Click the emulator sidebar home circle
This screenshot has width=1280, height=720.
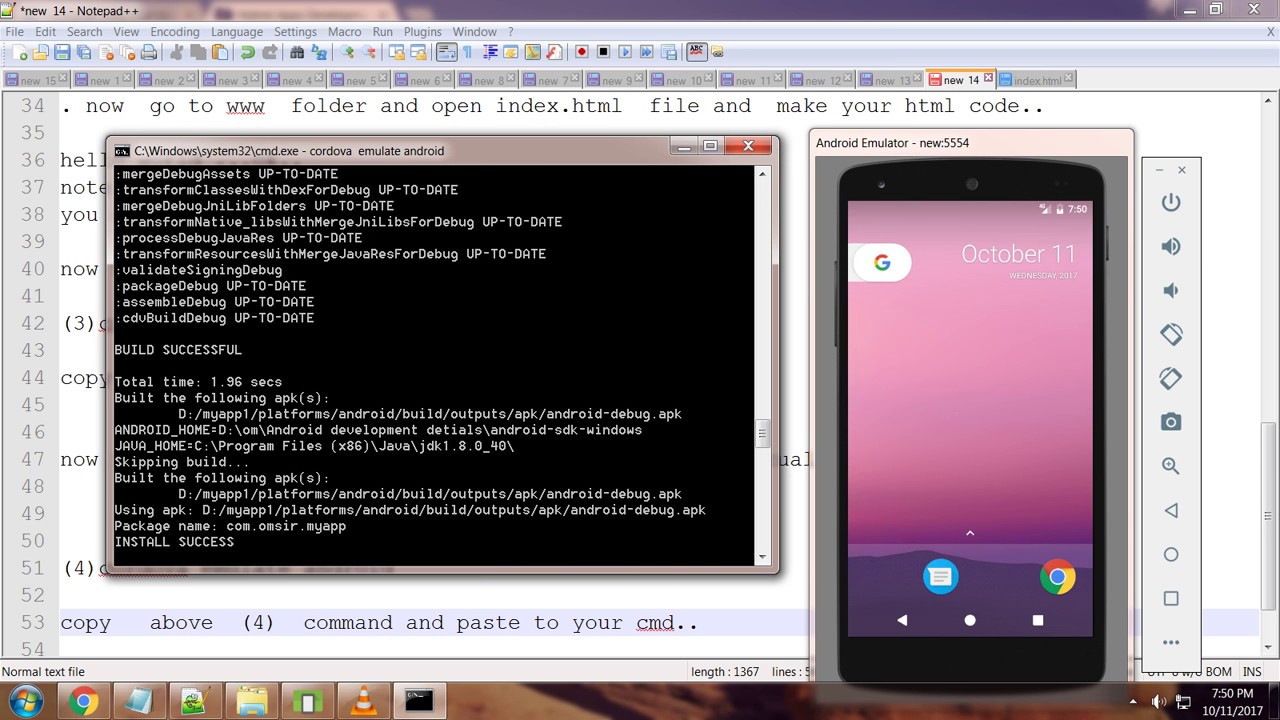click(1171, 554)
